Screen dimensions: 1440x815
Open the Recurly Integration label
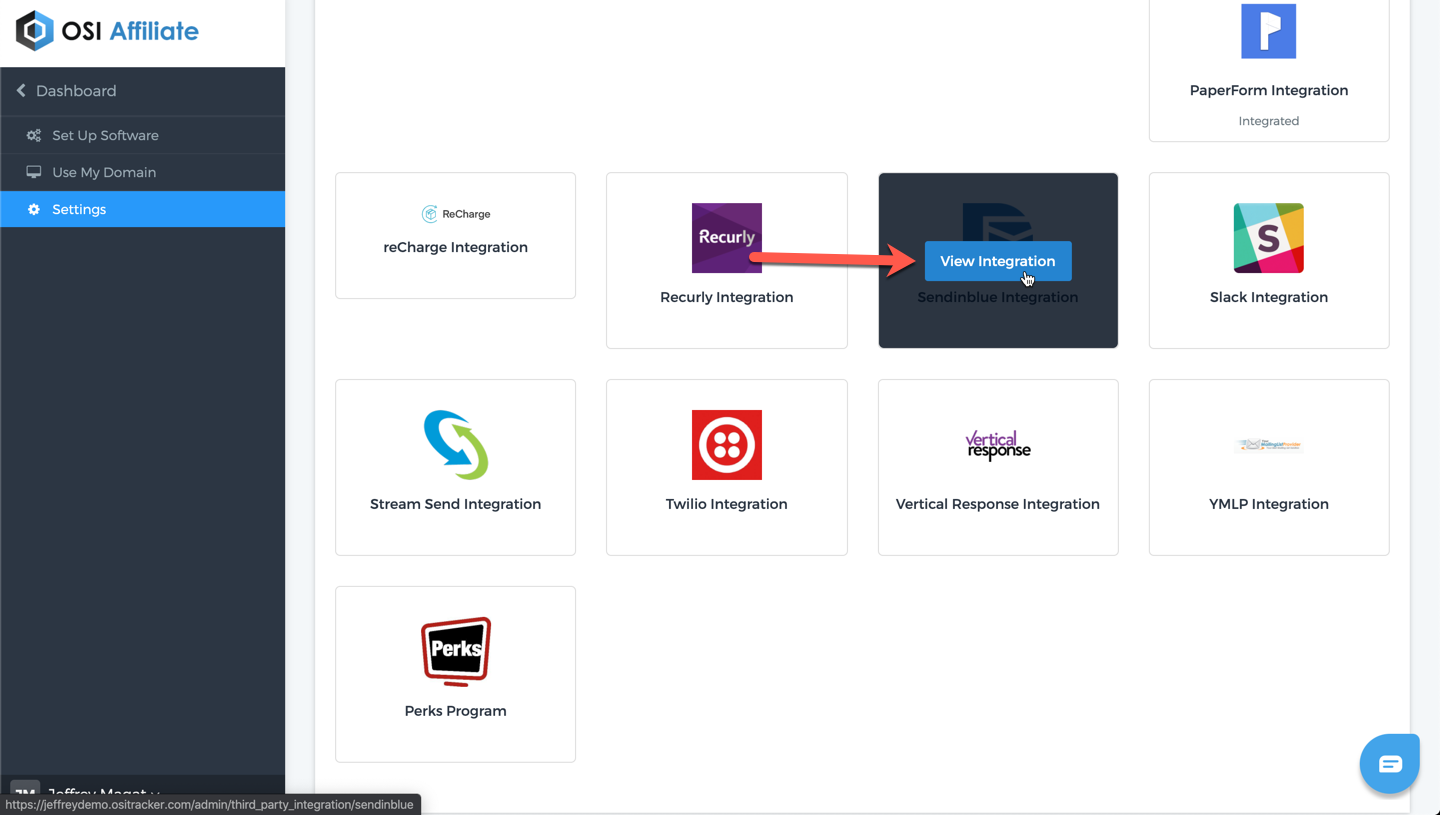727,297
